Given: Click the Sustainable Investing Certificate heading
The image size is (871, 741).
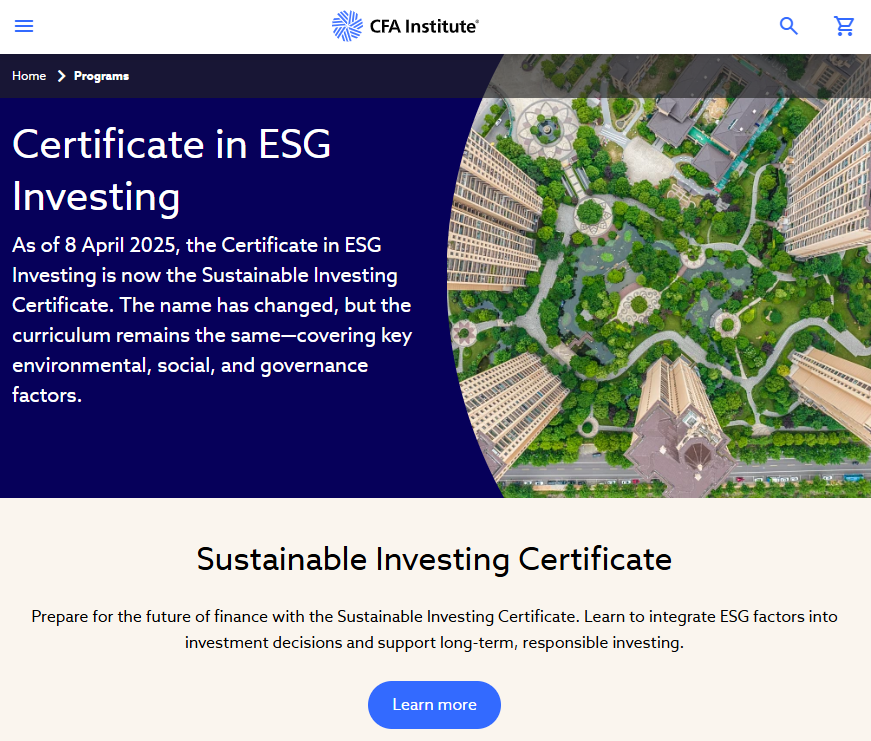Looking at the screenshot, I should point(434,558).
